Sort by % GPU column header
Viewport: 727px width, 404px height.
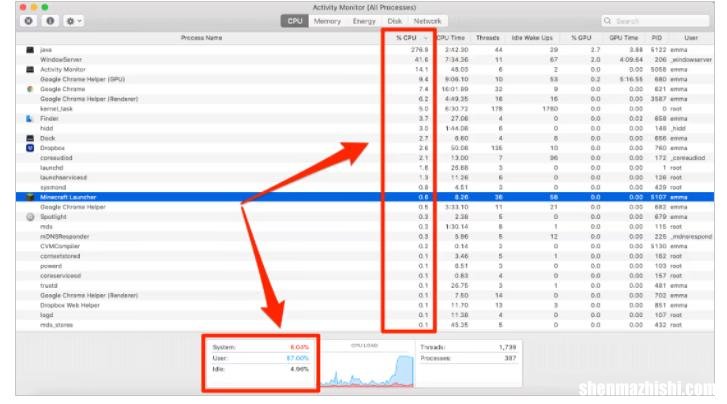(581, 38)
